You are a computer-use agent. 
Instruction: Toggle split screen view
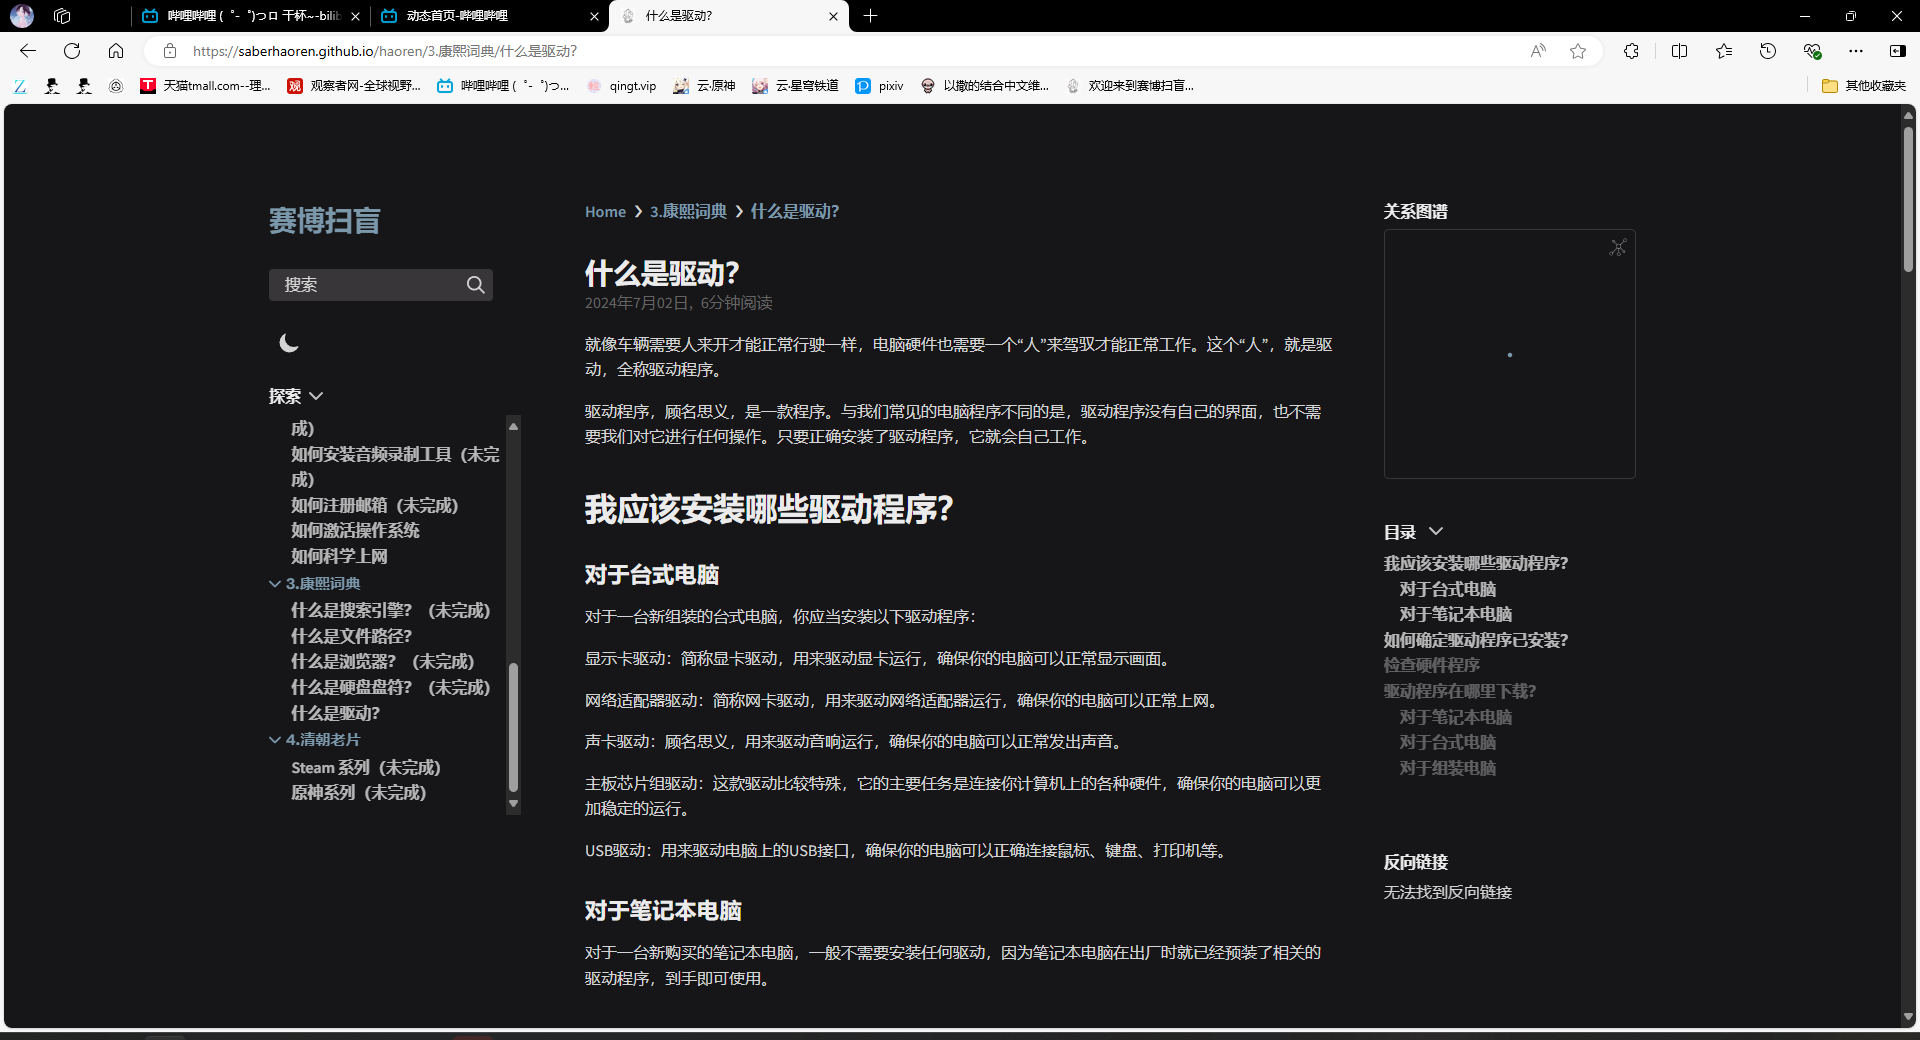point(1679,51)
